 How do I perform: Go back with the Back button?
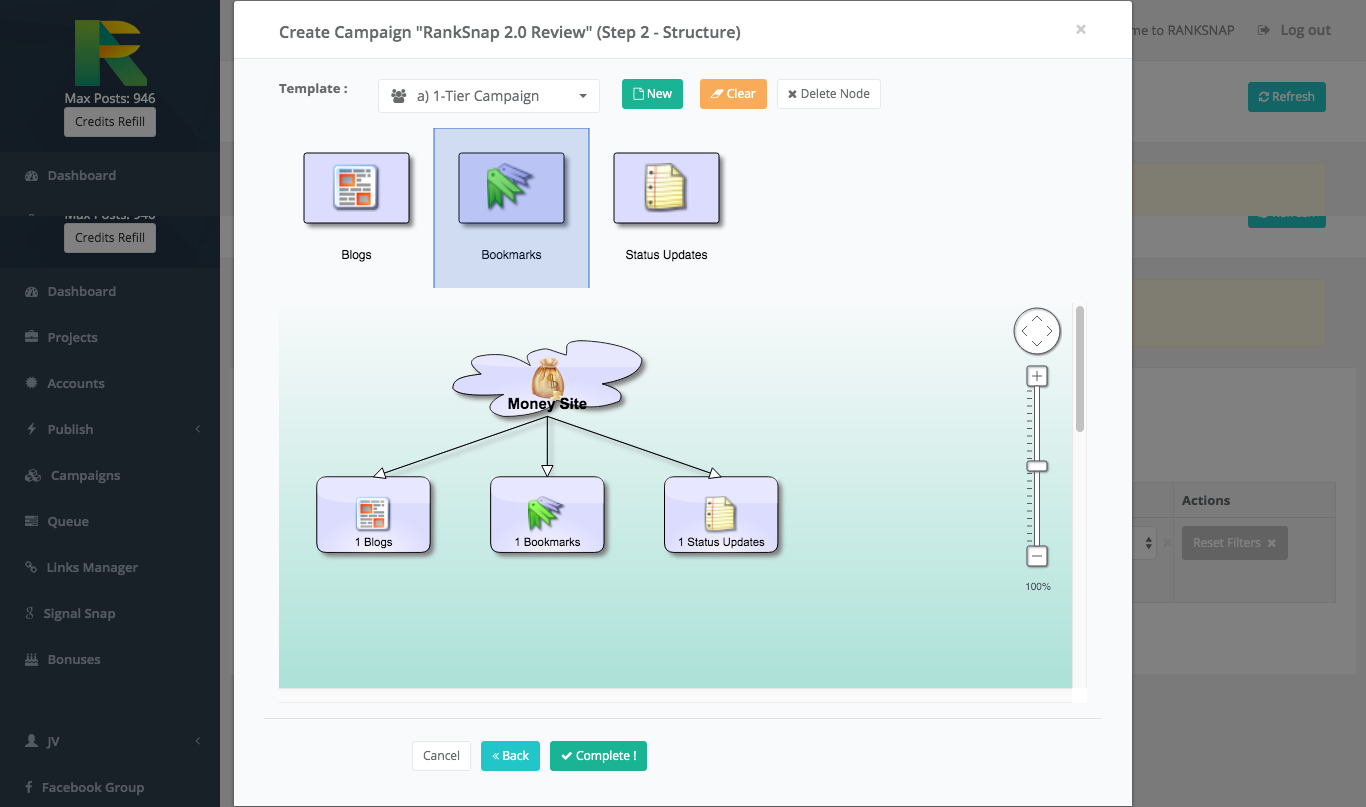click(x=510, y=756)
